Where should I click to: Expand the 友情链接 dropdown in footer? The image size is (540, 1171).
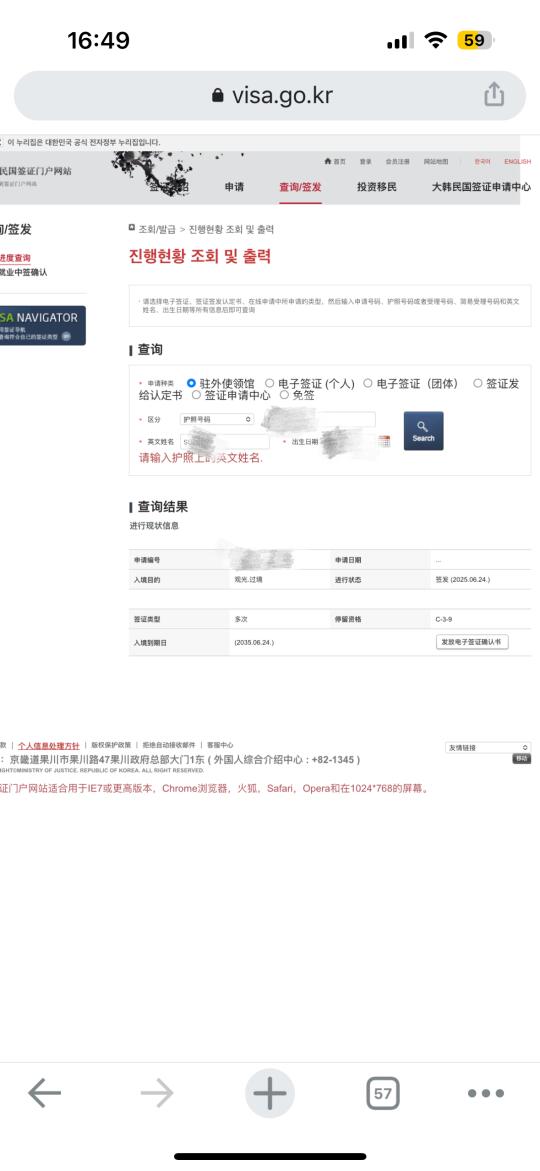coord(488,747)
